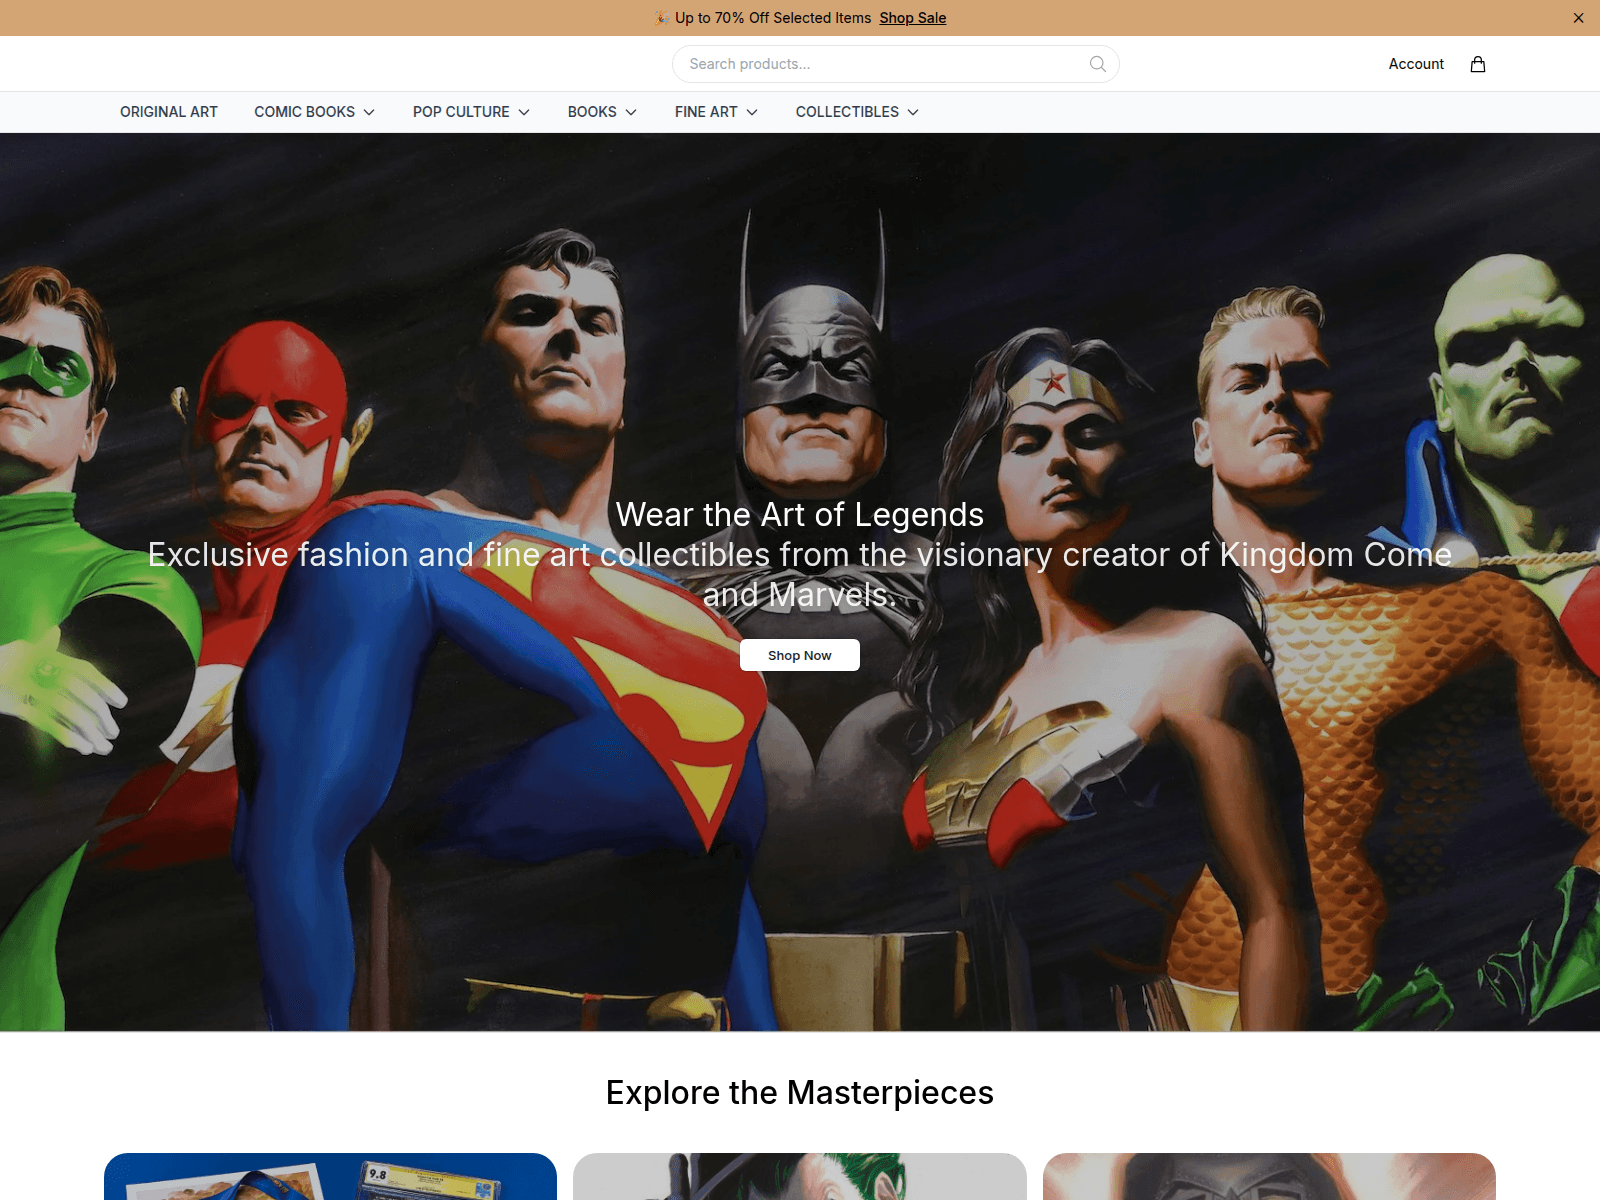
Task: Click the Up to 70% Off text
Action: click(x=773, y=18)
